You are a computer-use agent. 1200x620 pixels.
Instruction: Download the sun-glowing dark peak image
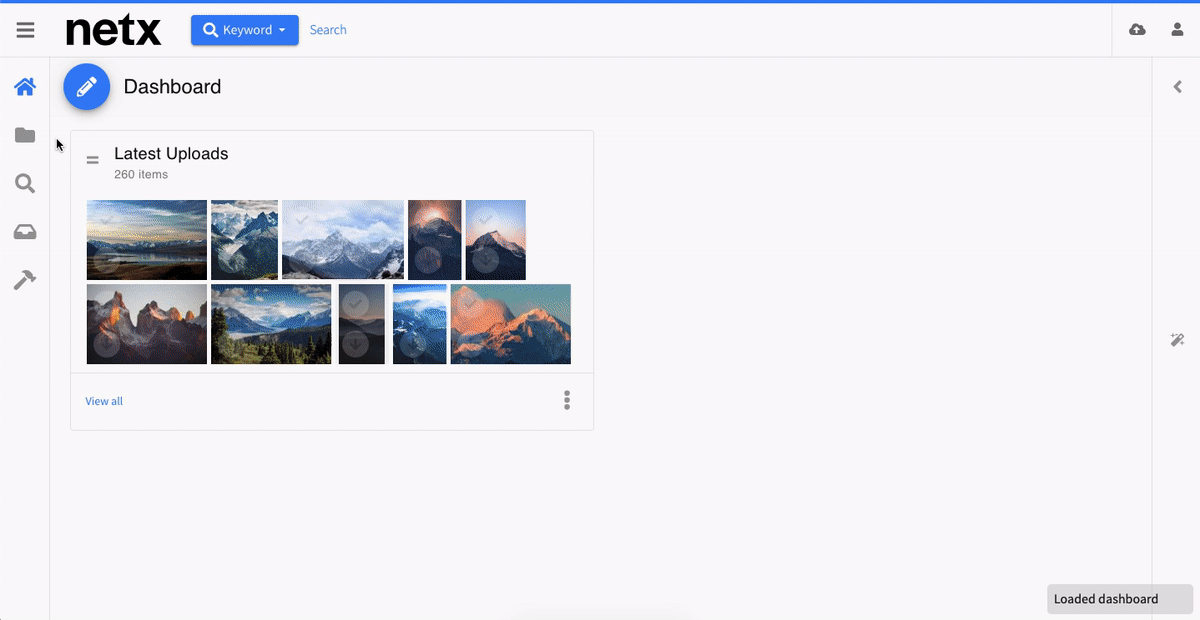pos(427,261)
